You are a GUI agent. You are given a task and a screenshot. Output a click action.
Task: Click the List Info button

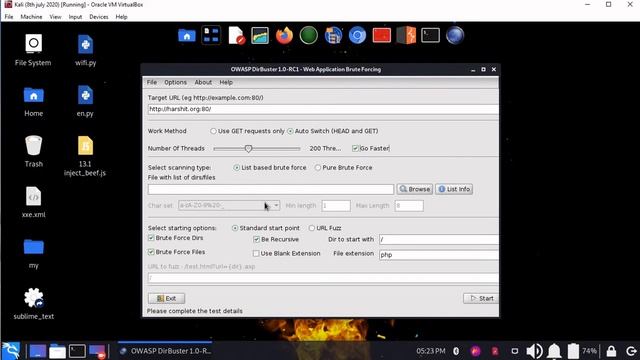tap(454, 189)
